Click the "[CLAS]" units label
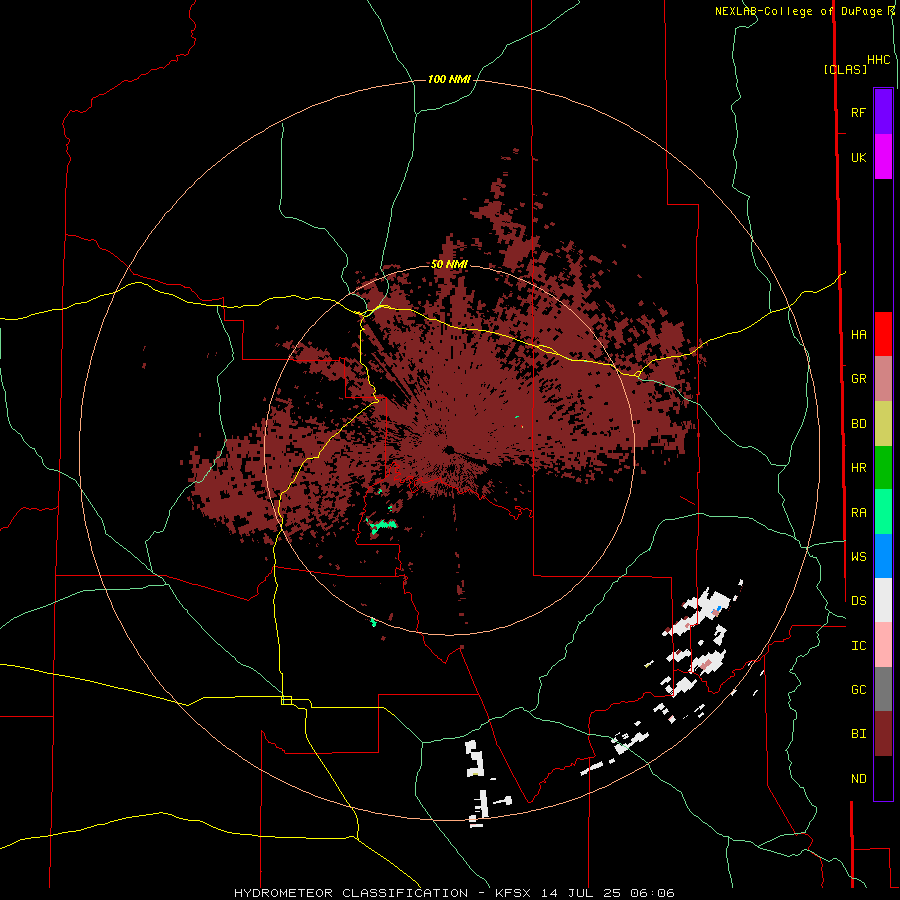 845,70
